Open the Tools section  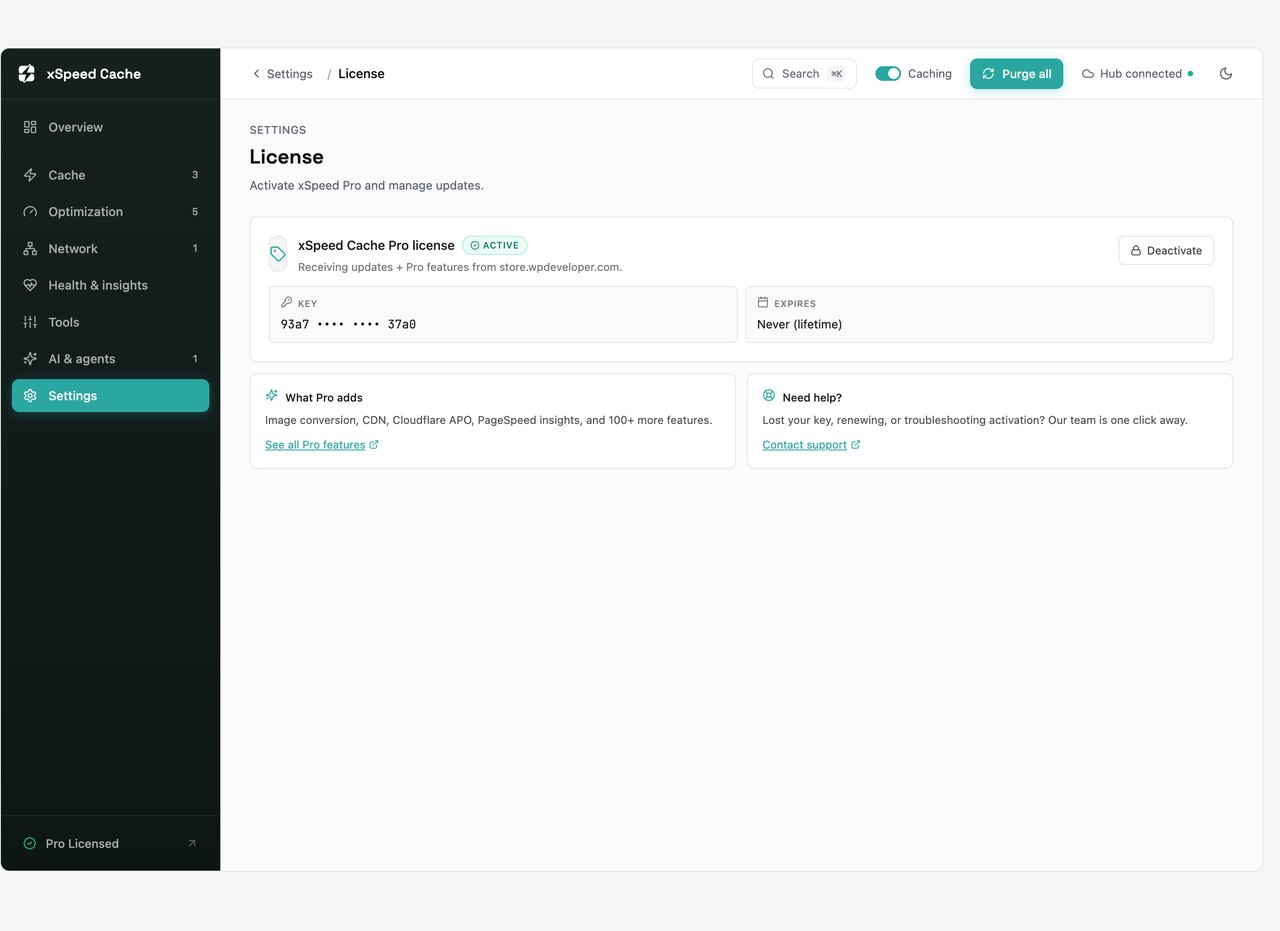(x=110, y=322)
